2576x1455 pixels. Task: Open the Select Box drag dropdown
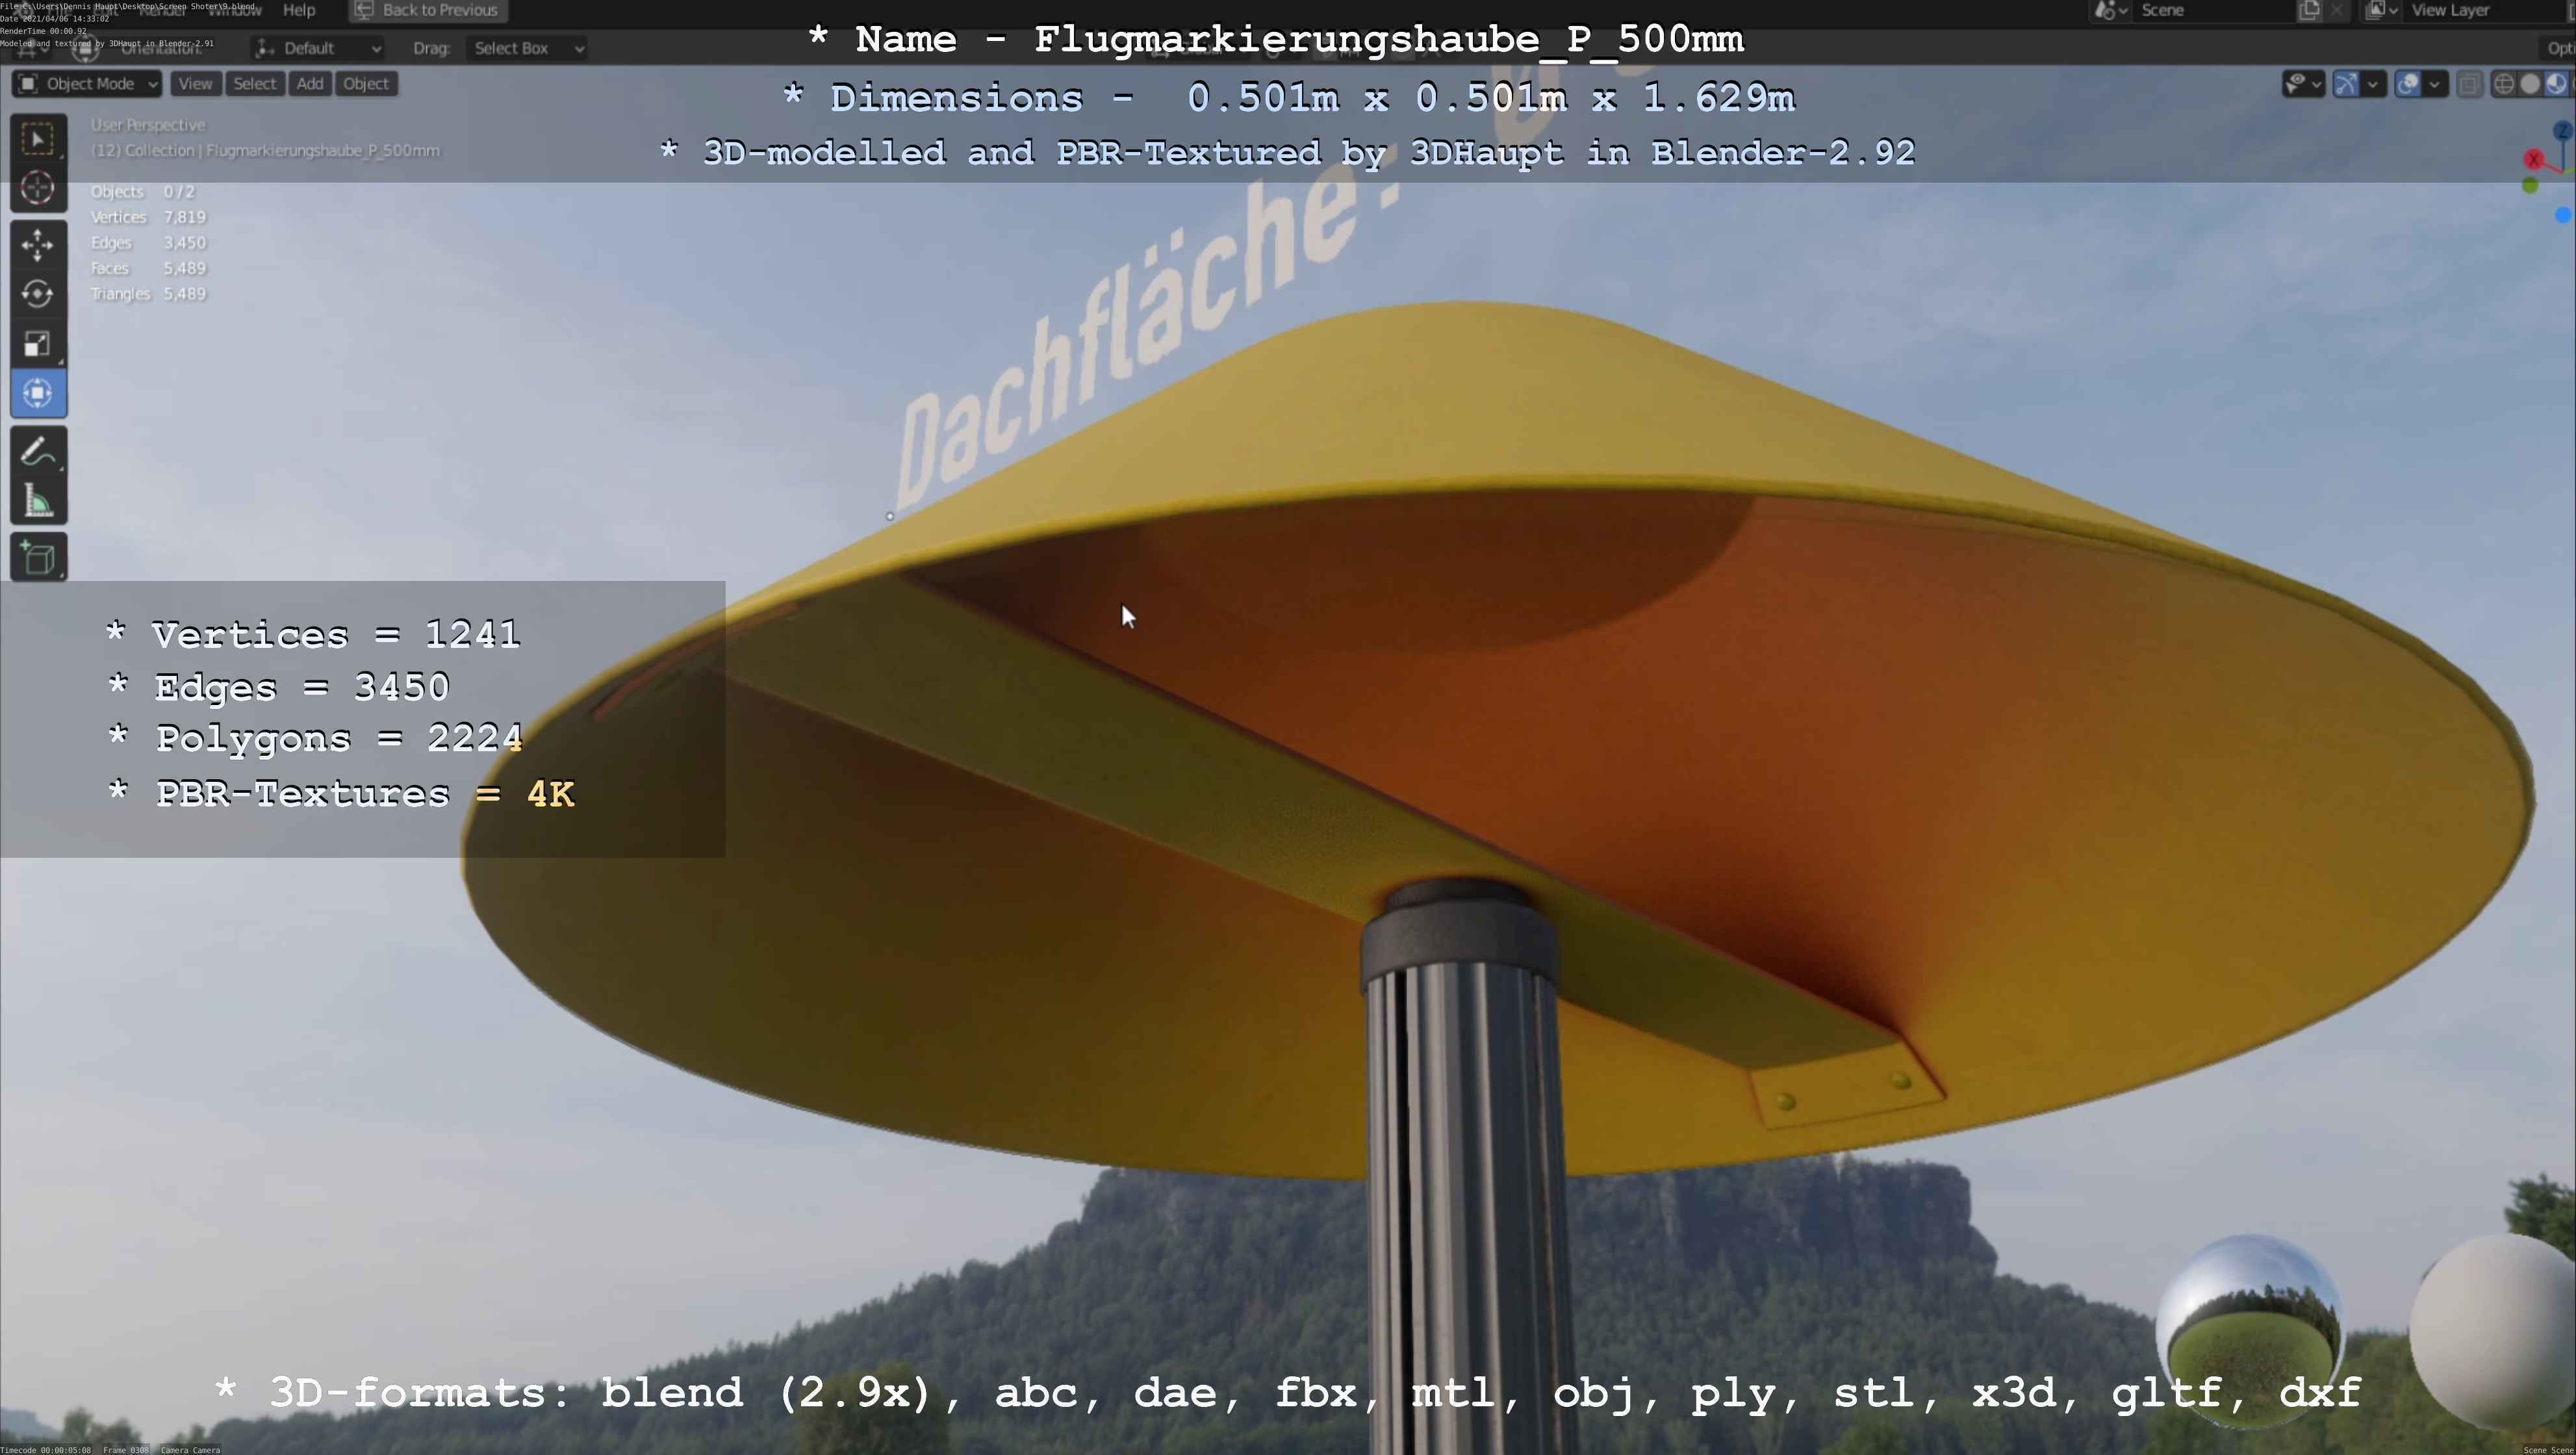(527, 48)
